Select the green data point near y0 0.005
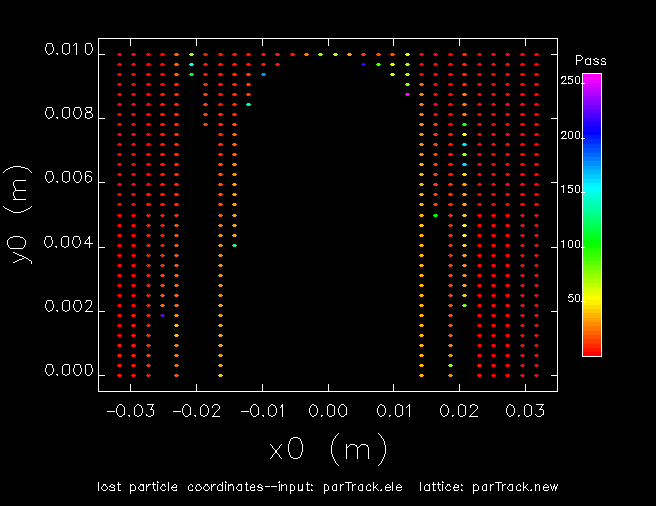 [435, 215]
